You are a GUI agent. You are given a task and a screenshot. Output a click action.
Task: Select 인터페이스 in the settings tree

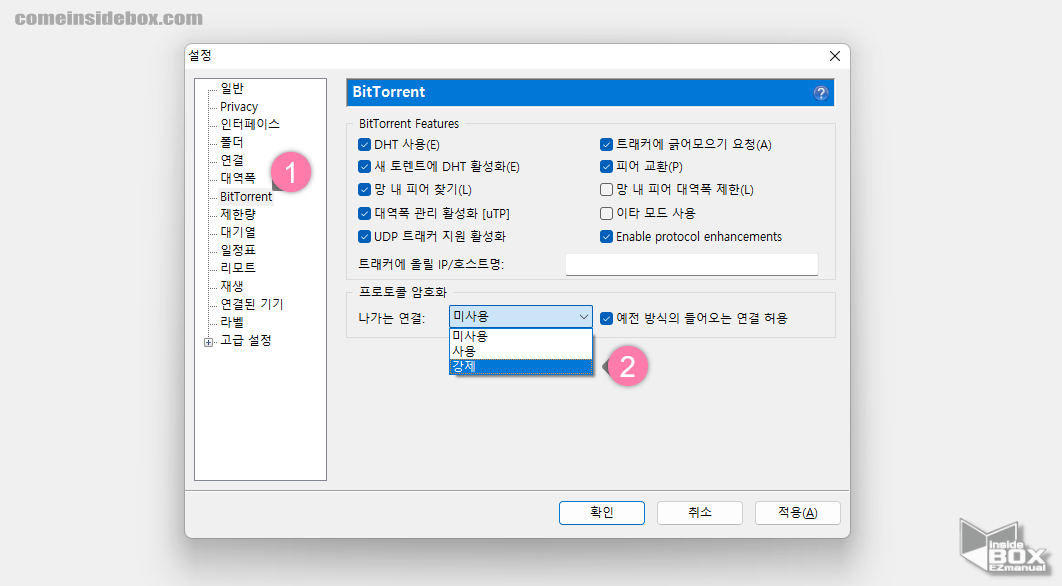(249, 124)
